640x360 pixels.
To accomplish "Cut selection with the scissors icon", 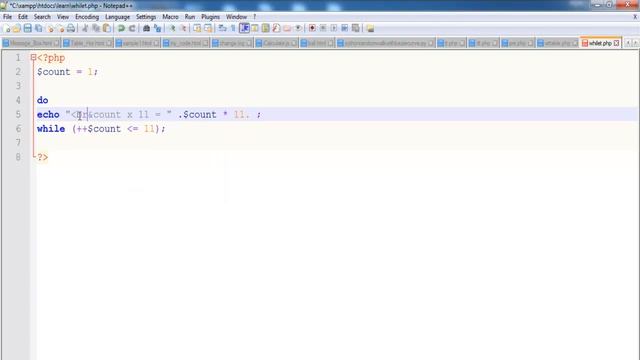I will point(85,28).
